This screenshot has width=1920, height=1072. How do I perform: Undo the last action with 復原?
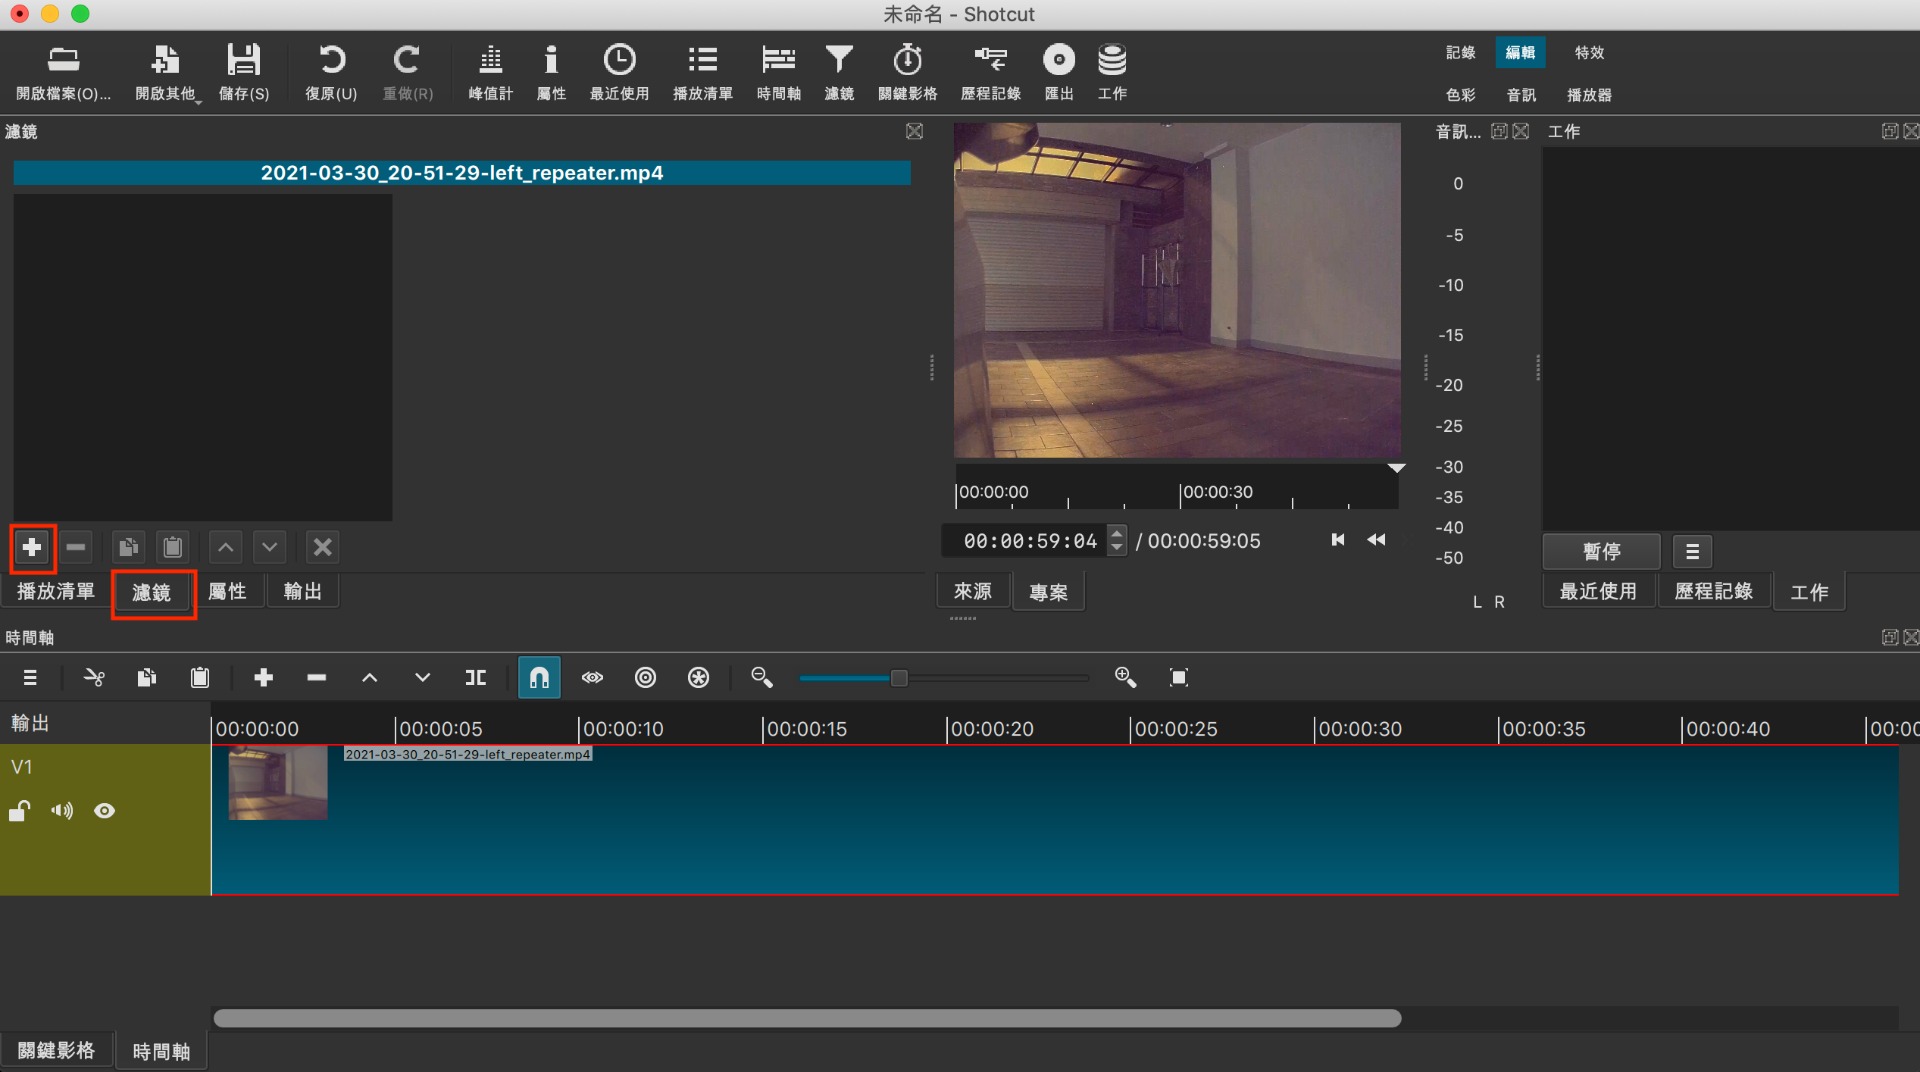331,72
